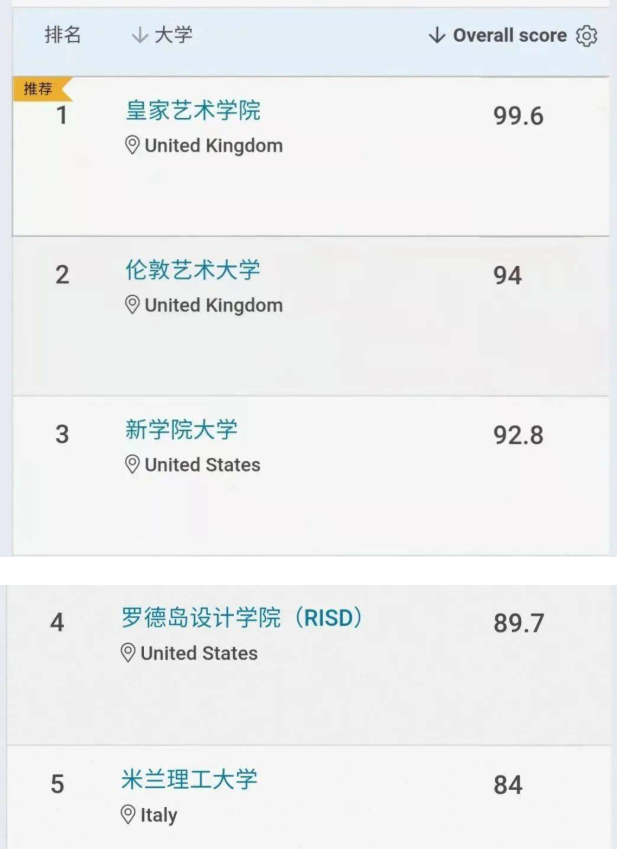617x849 pixels.
Task: Click the 排名 column header
Action: pyautogui.click(x=63, y=35)
